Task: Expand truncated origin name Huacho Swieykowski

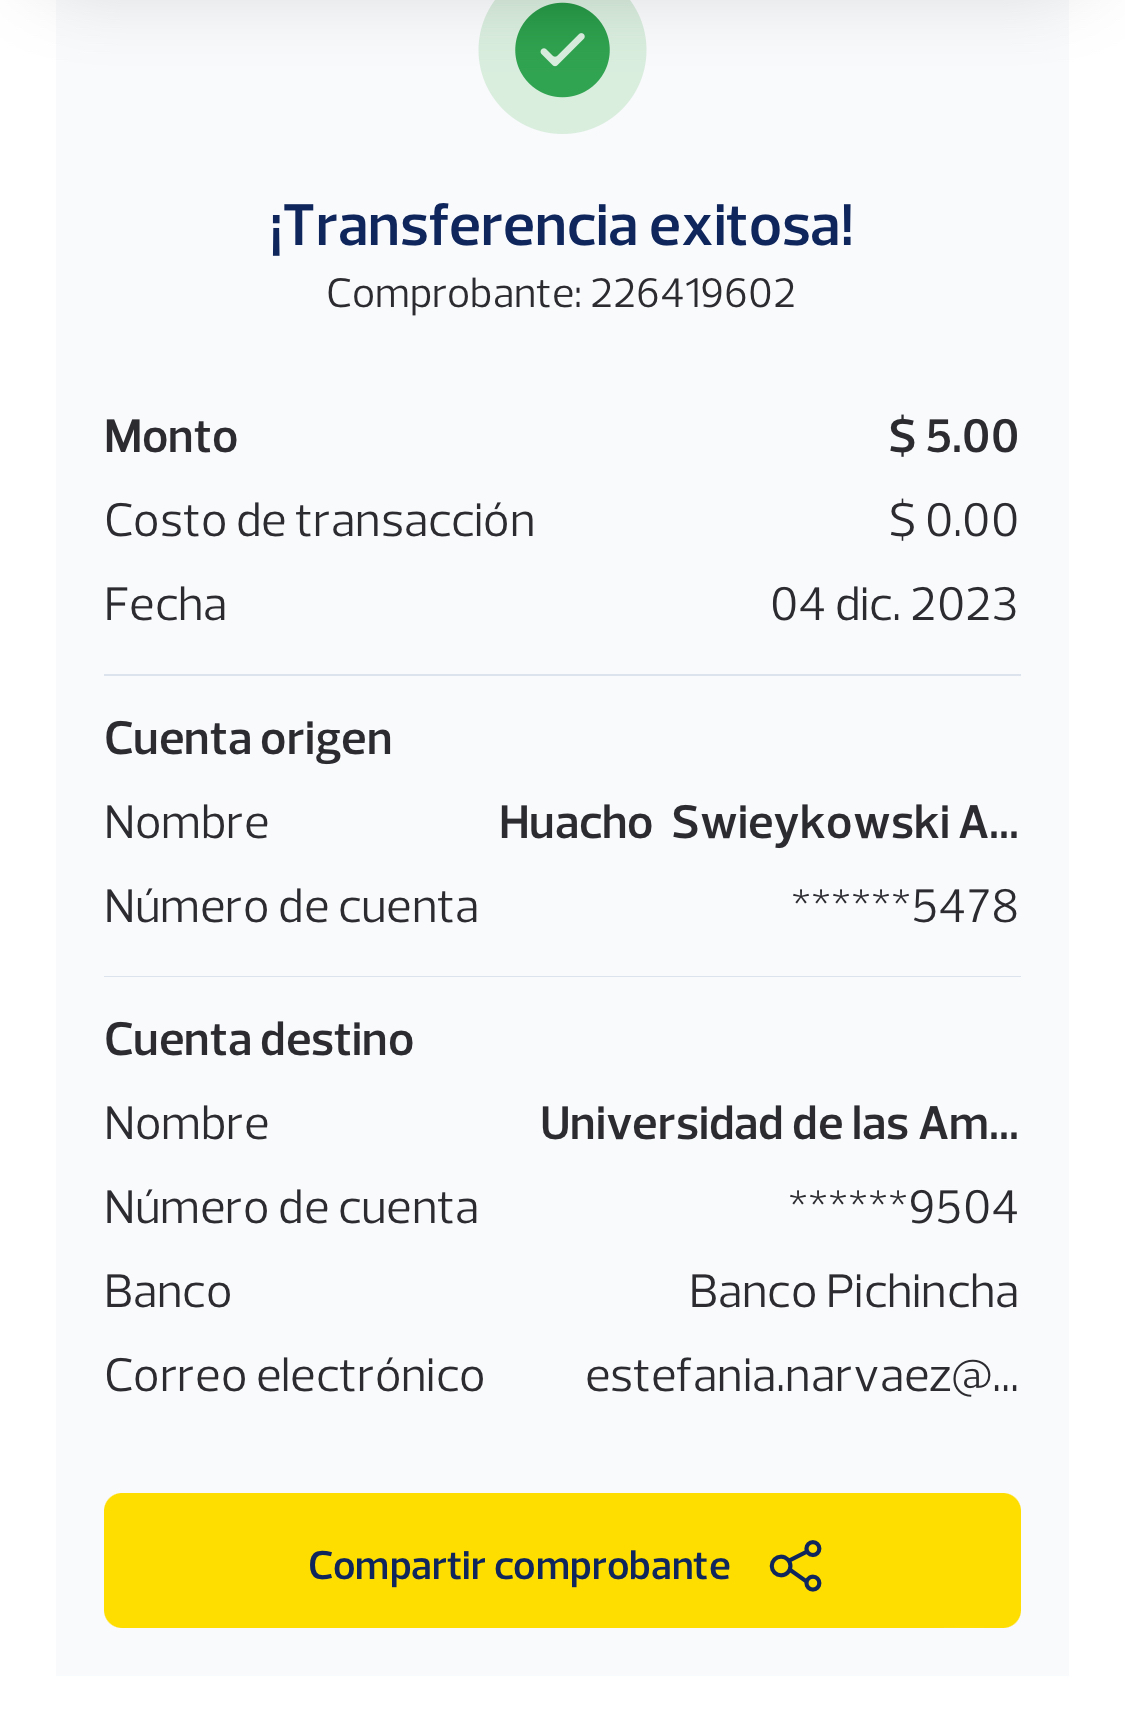Action: click(758, 823)
